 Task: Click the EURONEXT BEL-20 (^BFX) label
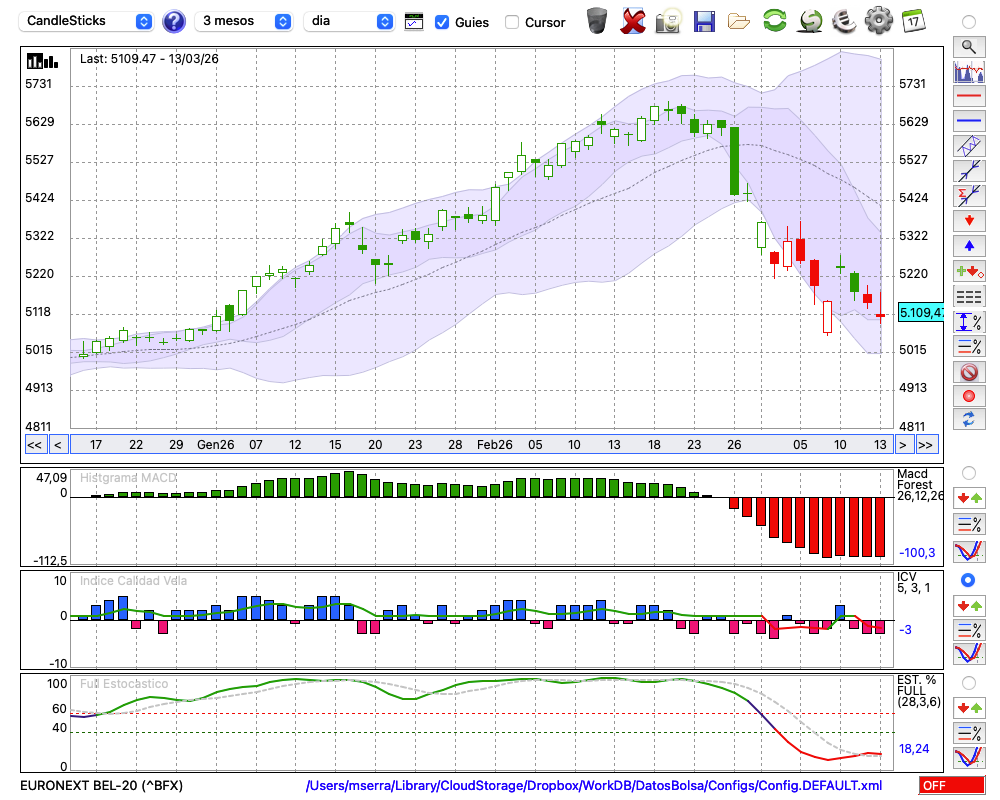click(101, 785)
